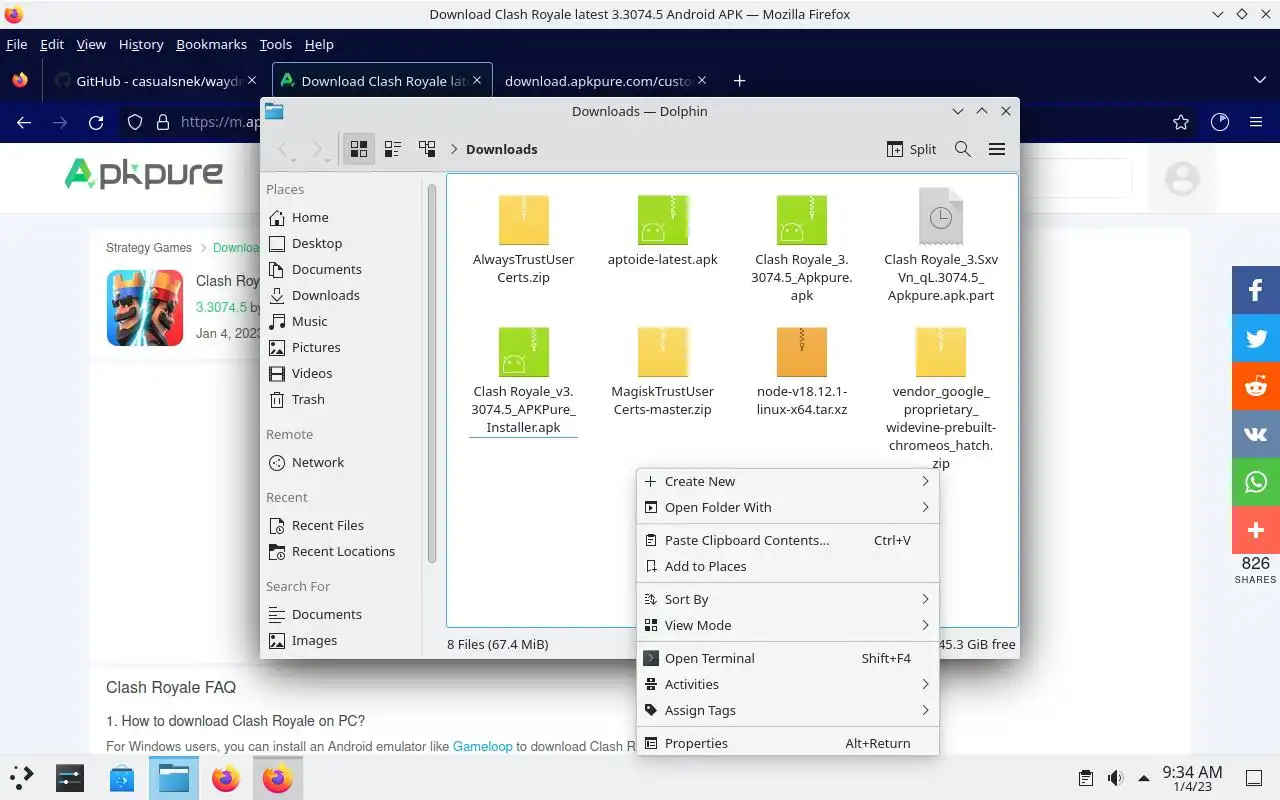Open Dolphin search magnifier
Image resolution: width=1280 pixels, height=800 pixels.
pos(963,149)
